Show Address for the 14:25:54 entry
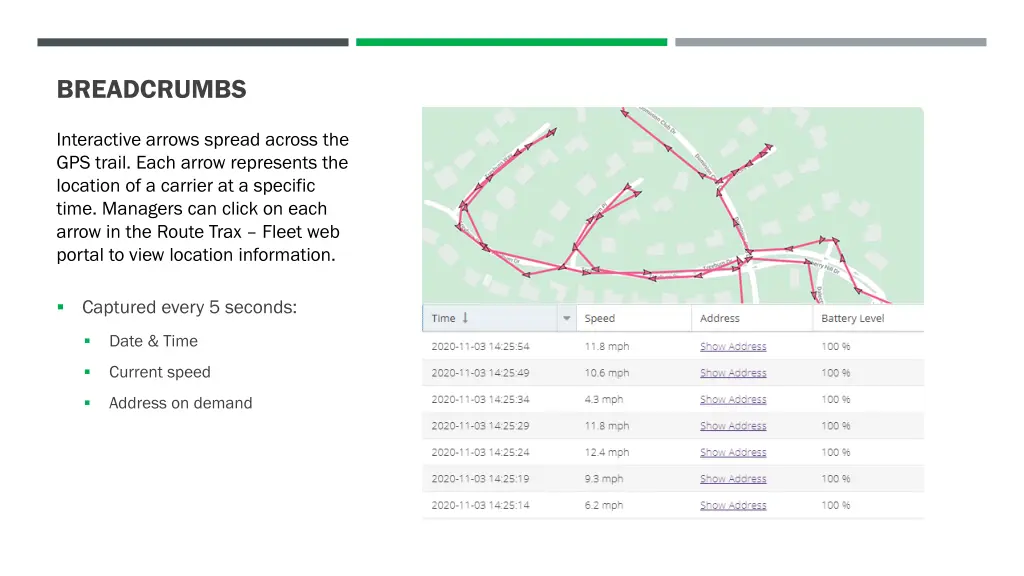Viewport: 1024px width, 576px height. 733,346
